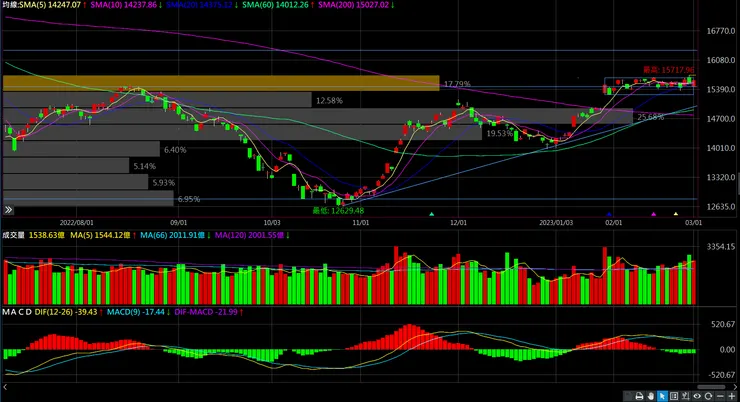
Task: Click the 12/01 date label
Action: click(458, 222)
